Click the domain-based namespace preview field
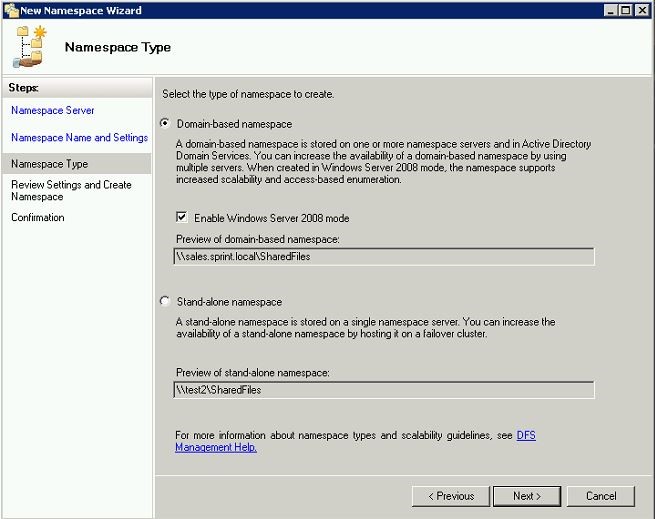This screenshot has height=519, width=655. pyautogui.click(x=384, y=257)
